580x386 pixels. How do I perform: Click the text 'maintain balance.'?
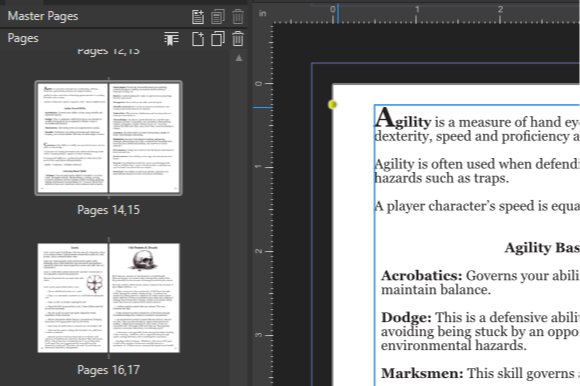pyautogui.click(x=436, y=290)
